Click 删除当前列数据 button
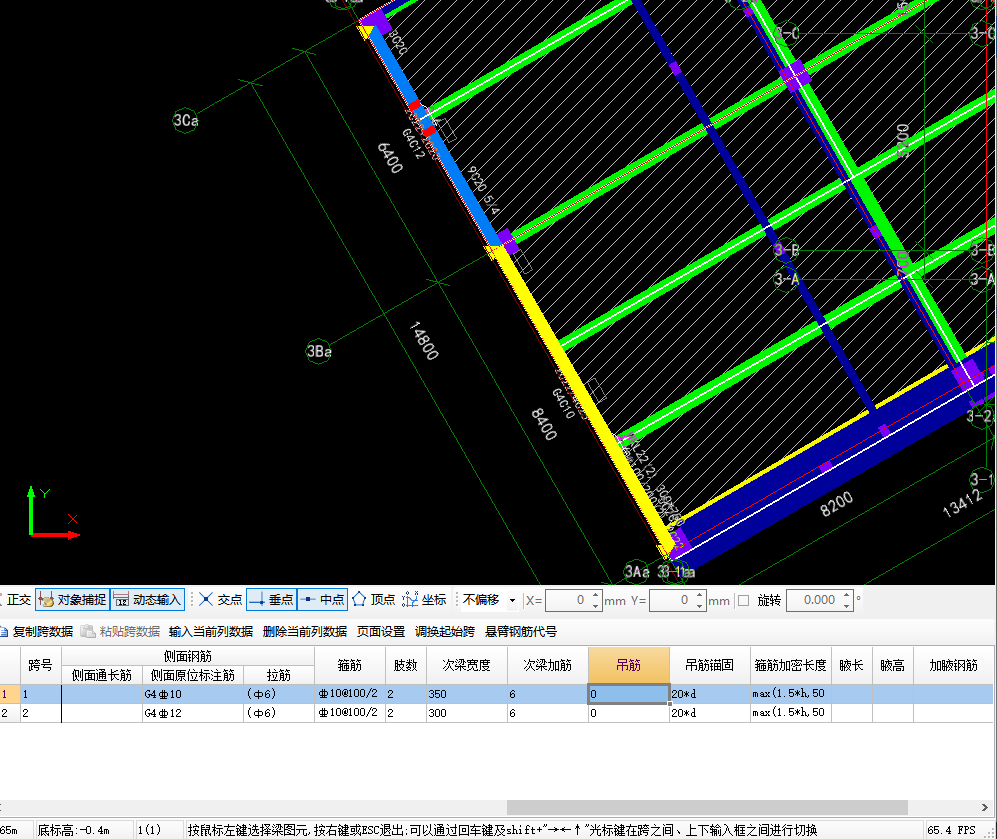The height and width of the screenshot is (839, 997). point(305,631)
